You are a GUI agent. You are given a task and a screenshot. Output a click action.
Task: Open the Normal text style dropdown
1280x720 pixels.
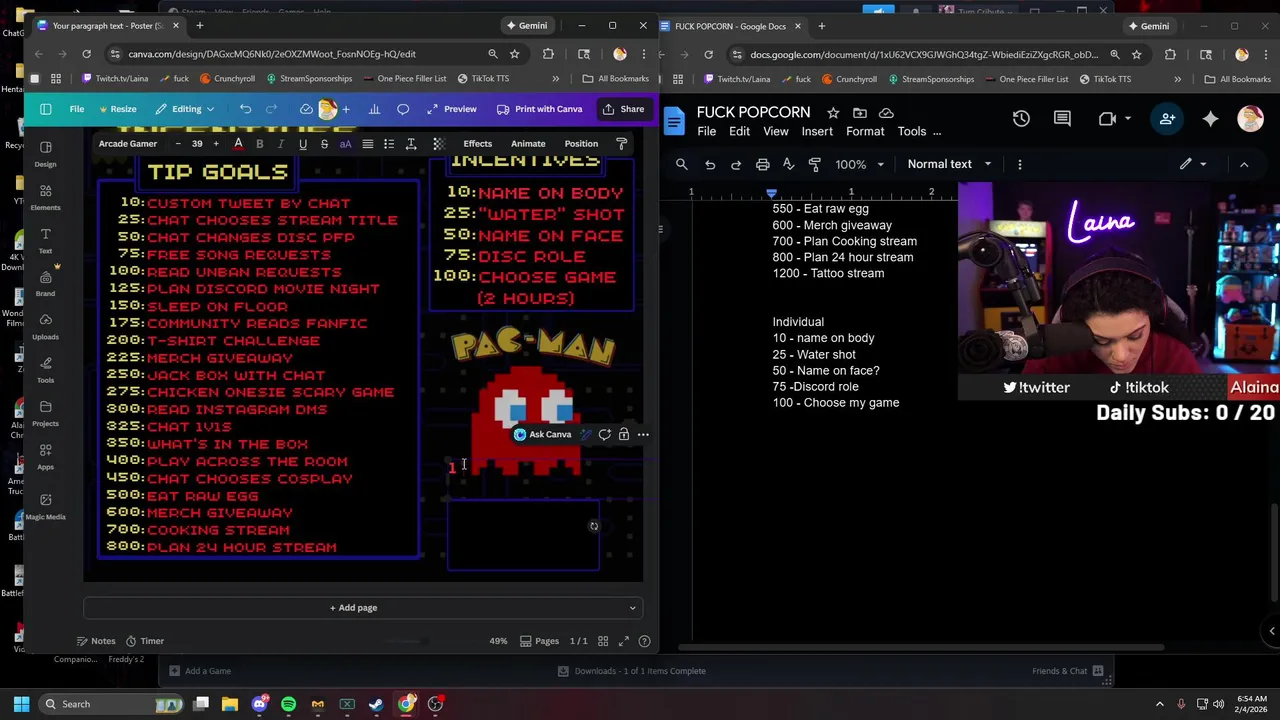949,164
